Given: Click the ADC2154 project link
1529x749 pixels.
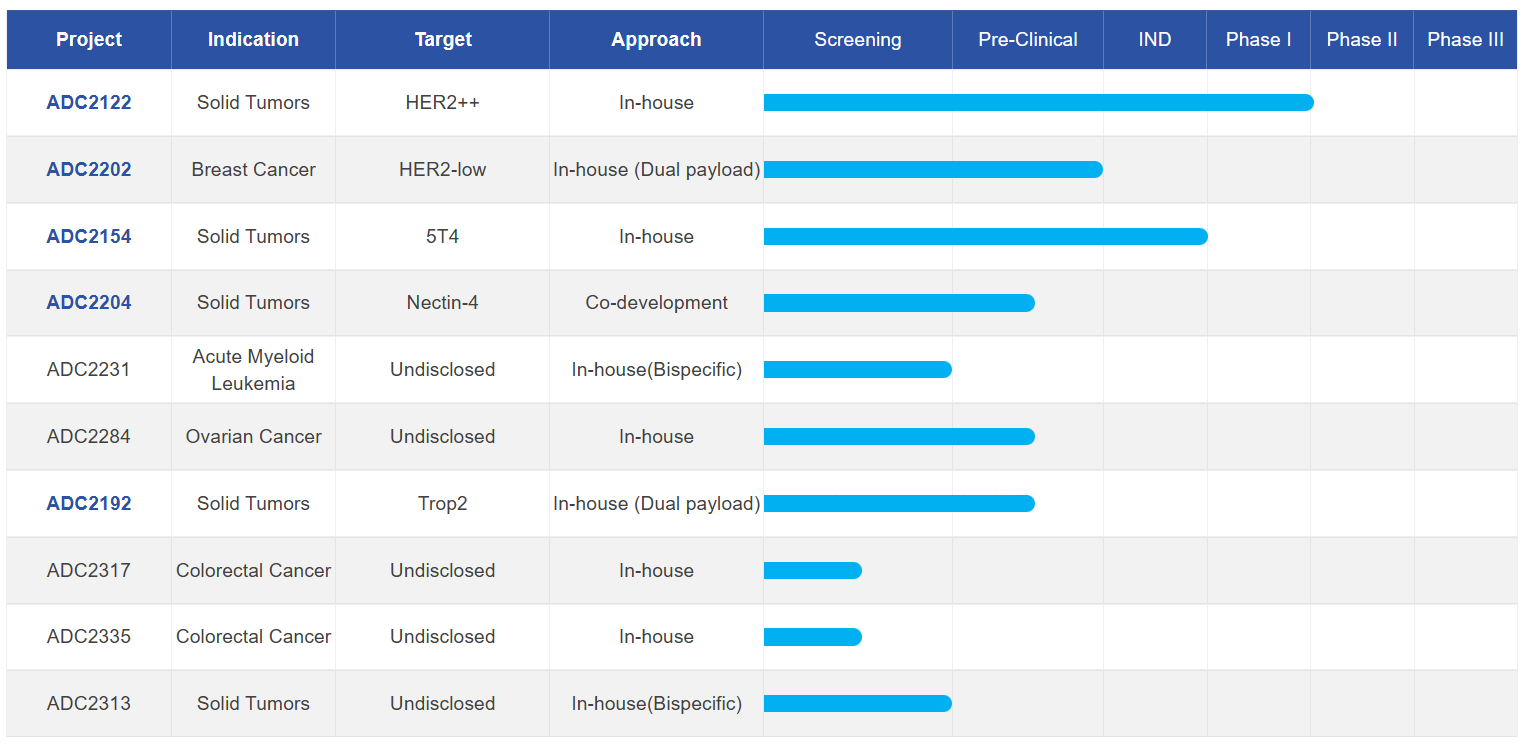Looking at the screenshot, I should (89, 236).
